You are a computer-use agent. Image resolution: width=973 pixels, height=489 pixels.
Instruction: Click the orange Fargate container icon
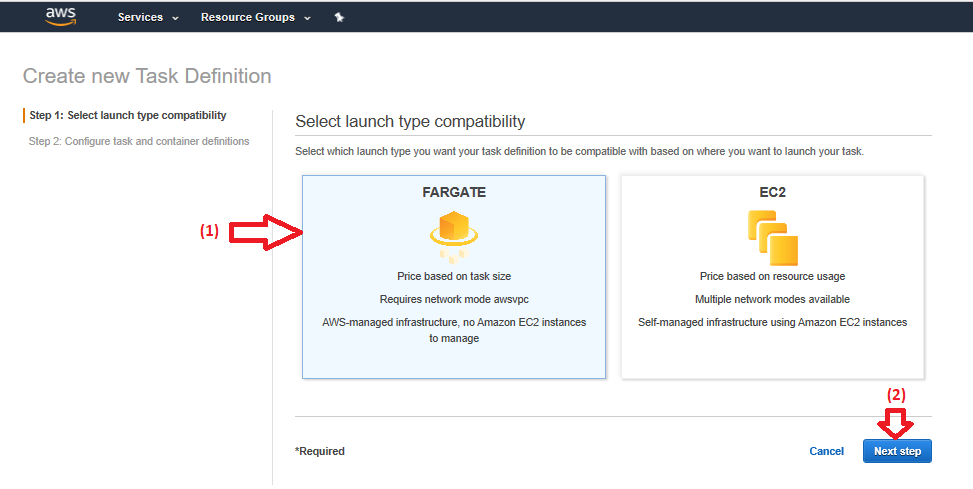click(453, 234)
